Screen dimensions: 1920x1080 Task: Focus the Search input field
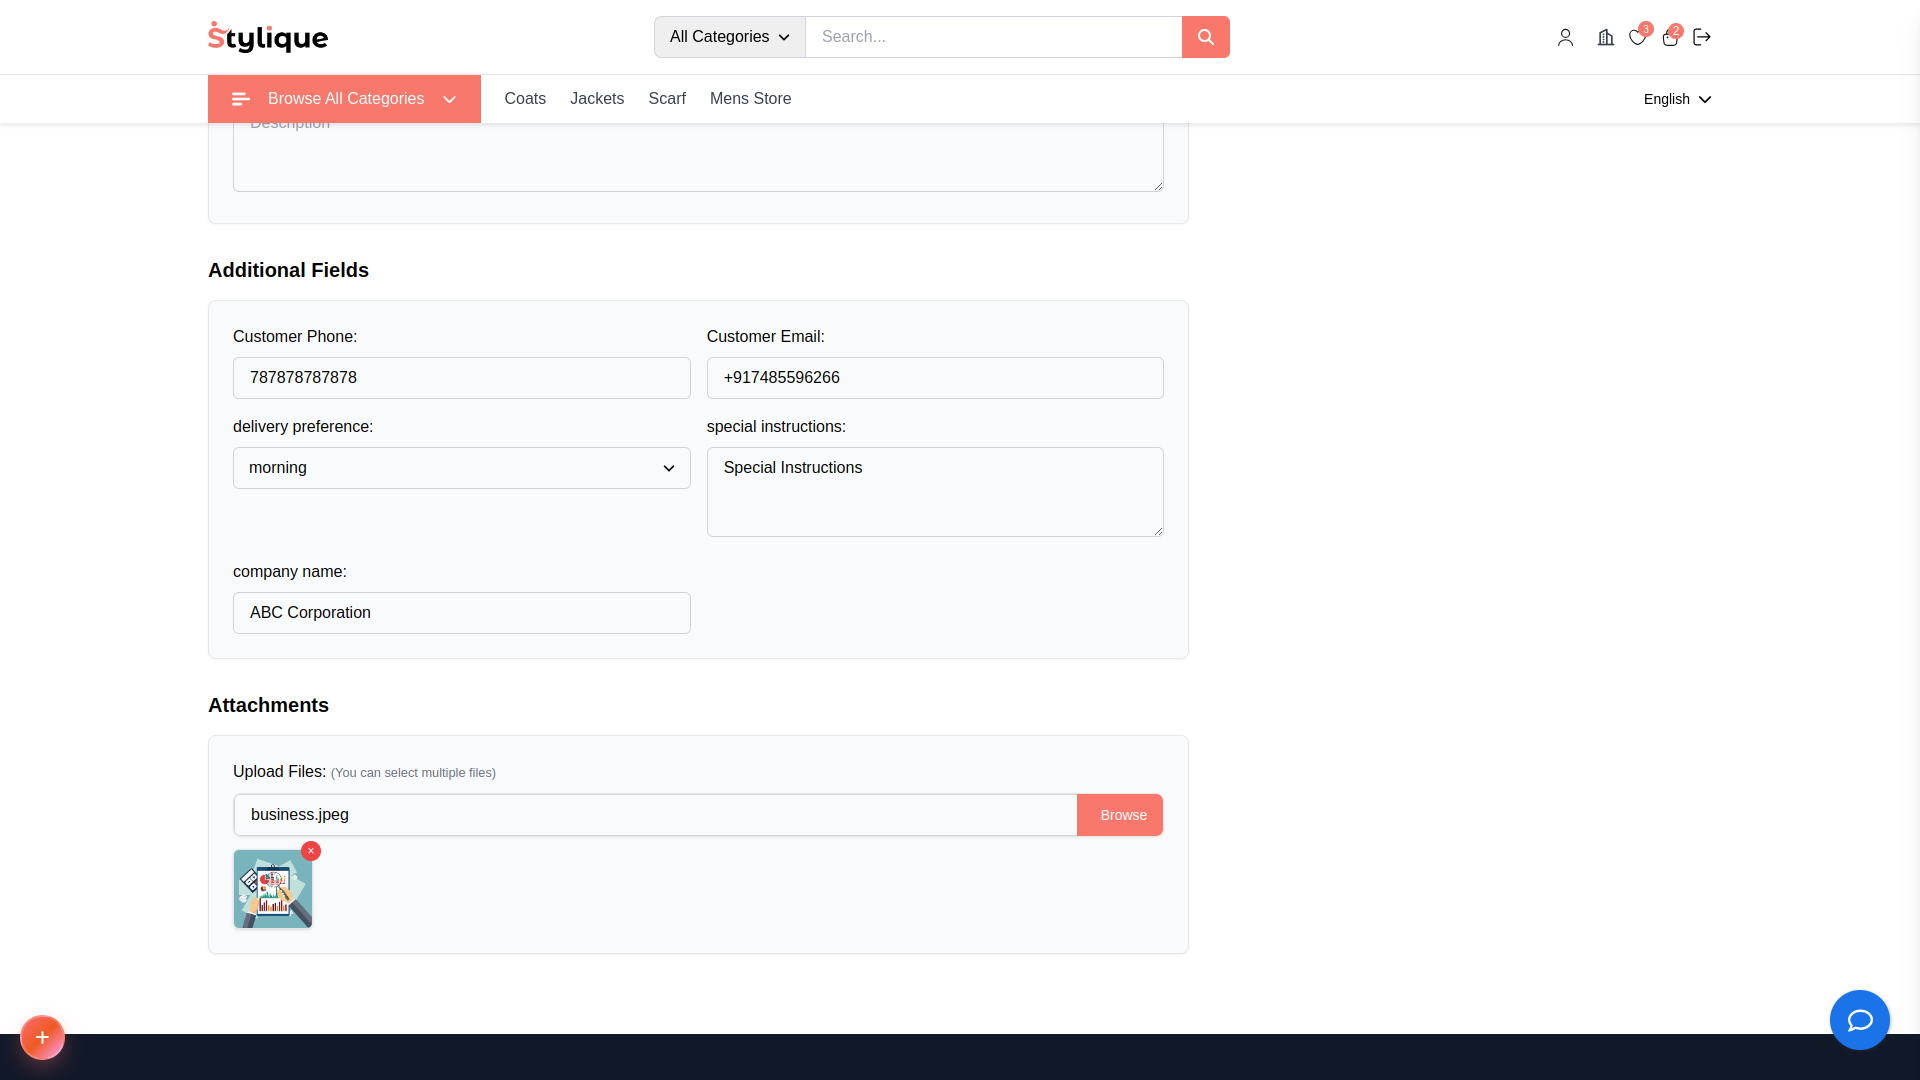994,37
